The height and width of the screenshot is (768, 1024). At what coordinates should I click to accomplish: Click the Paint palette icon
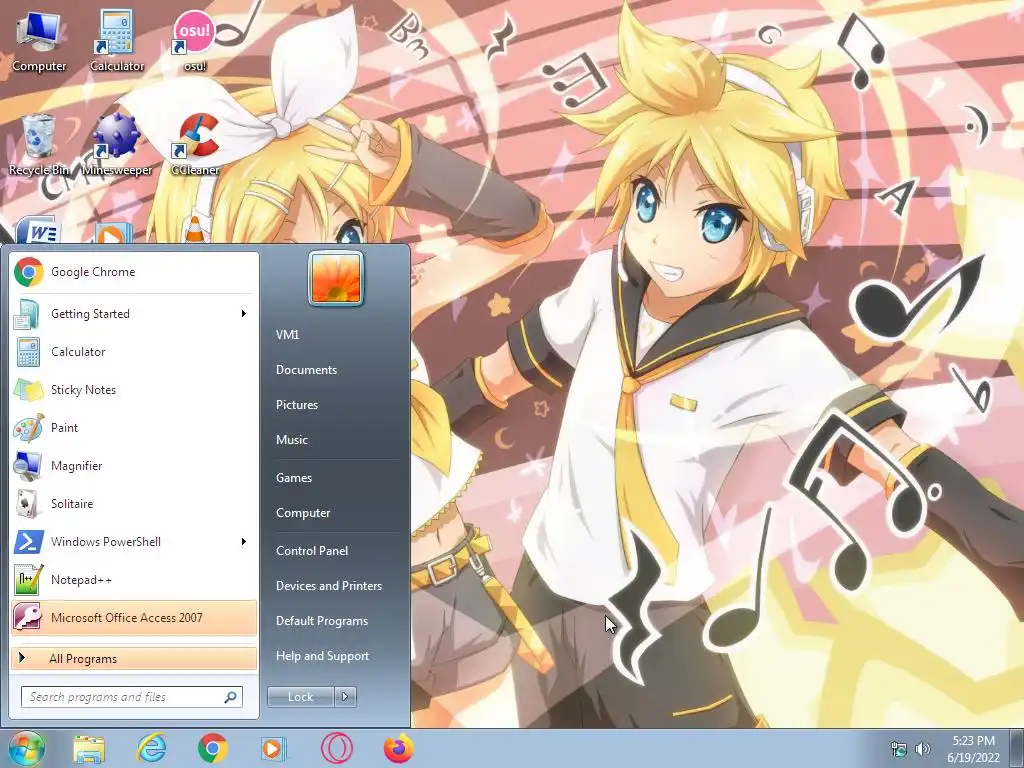tap(28, 428)
